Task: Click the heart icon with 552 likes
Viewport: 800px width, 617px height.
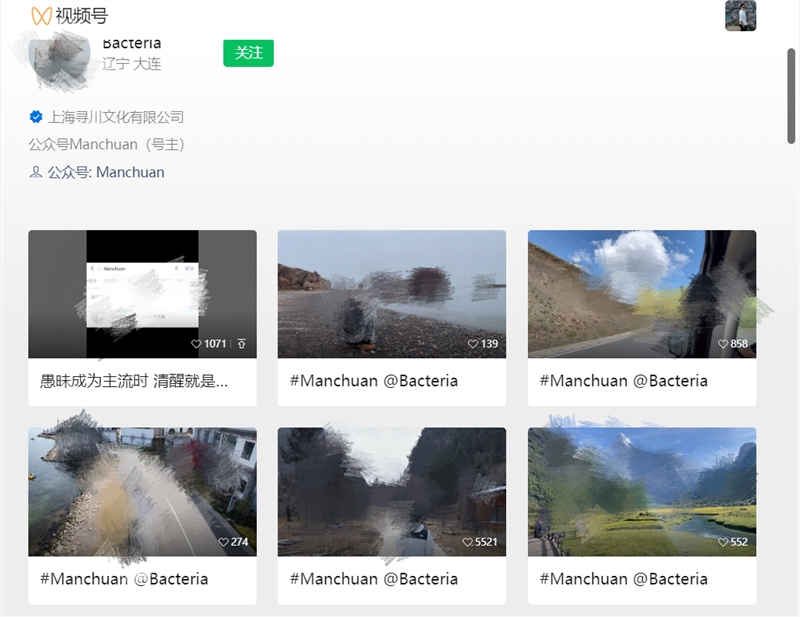Action: 723,542
